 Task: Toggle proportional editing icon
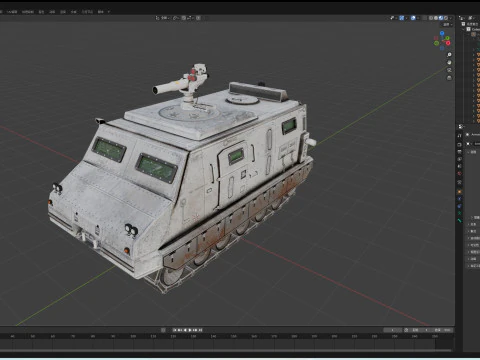[198, 18]
